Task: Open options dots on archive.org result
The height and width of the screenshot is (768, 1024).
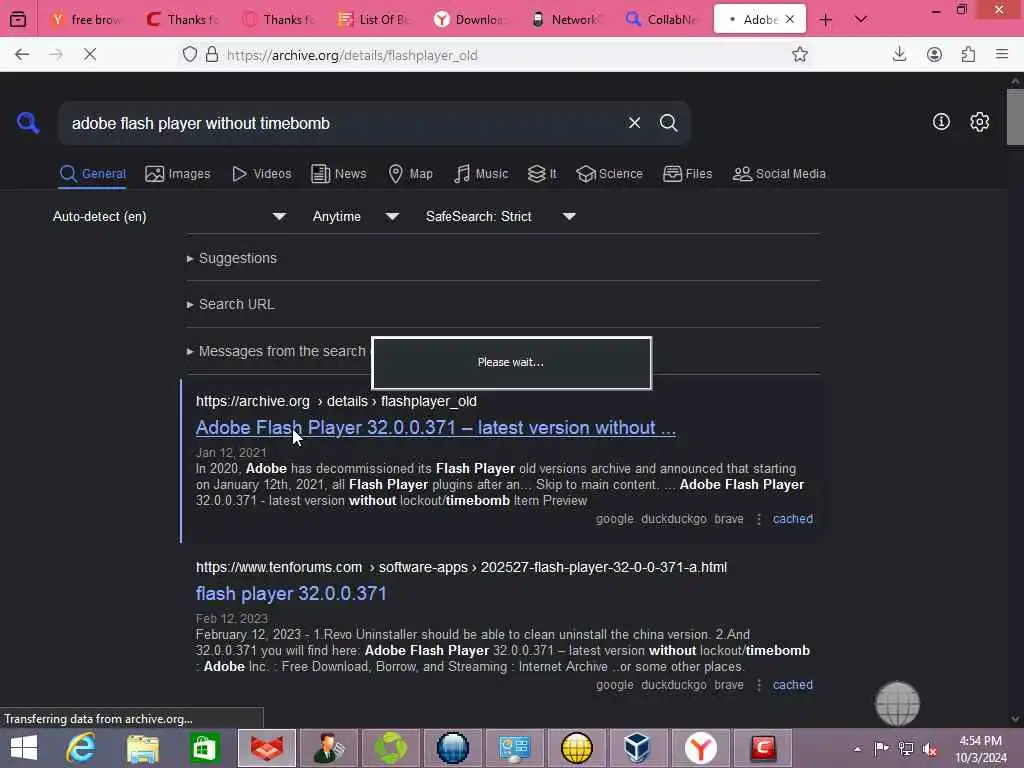Action: tap(758, 519)
